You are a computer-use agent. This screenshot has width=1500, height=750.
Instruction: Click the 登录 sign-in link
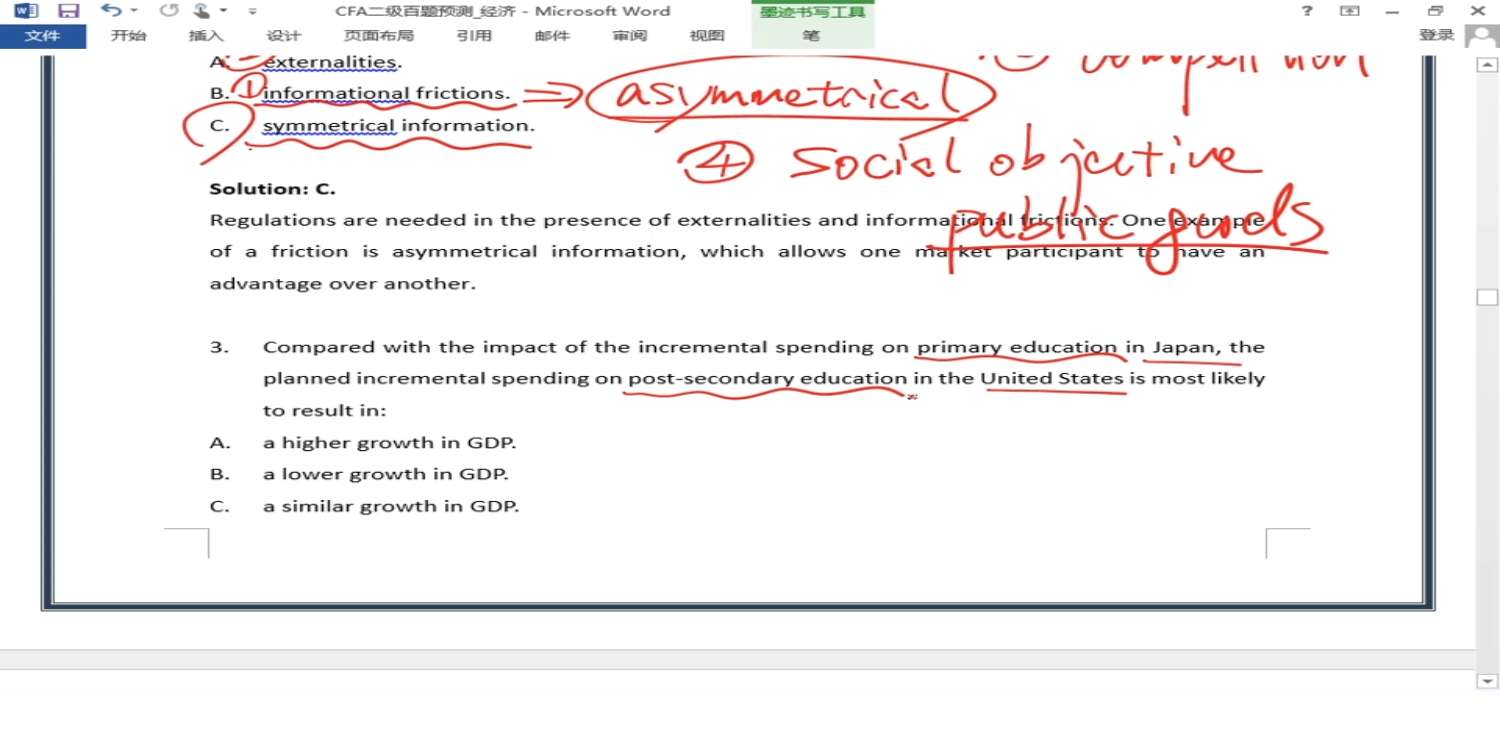point(1437,35)
